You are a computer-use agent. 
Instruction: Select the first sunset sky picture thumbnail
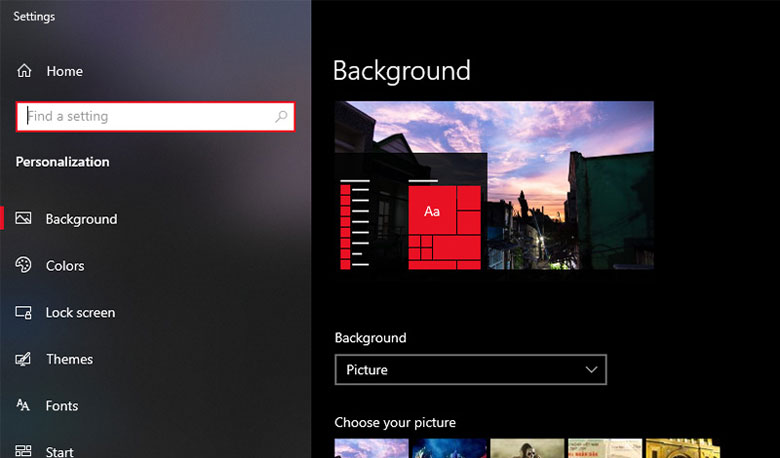point(371,449)
